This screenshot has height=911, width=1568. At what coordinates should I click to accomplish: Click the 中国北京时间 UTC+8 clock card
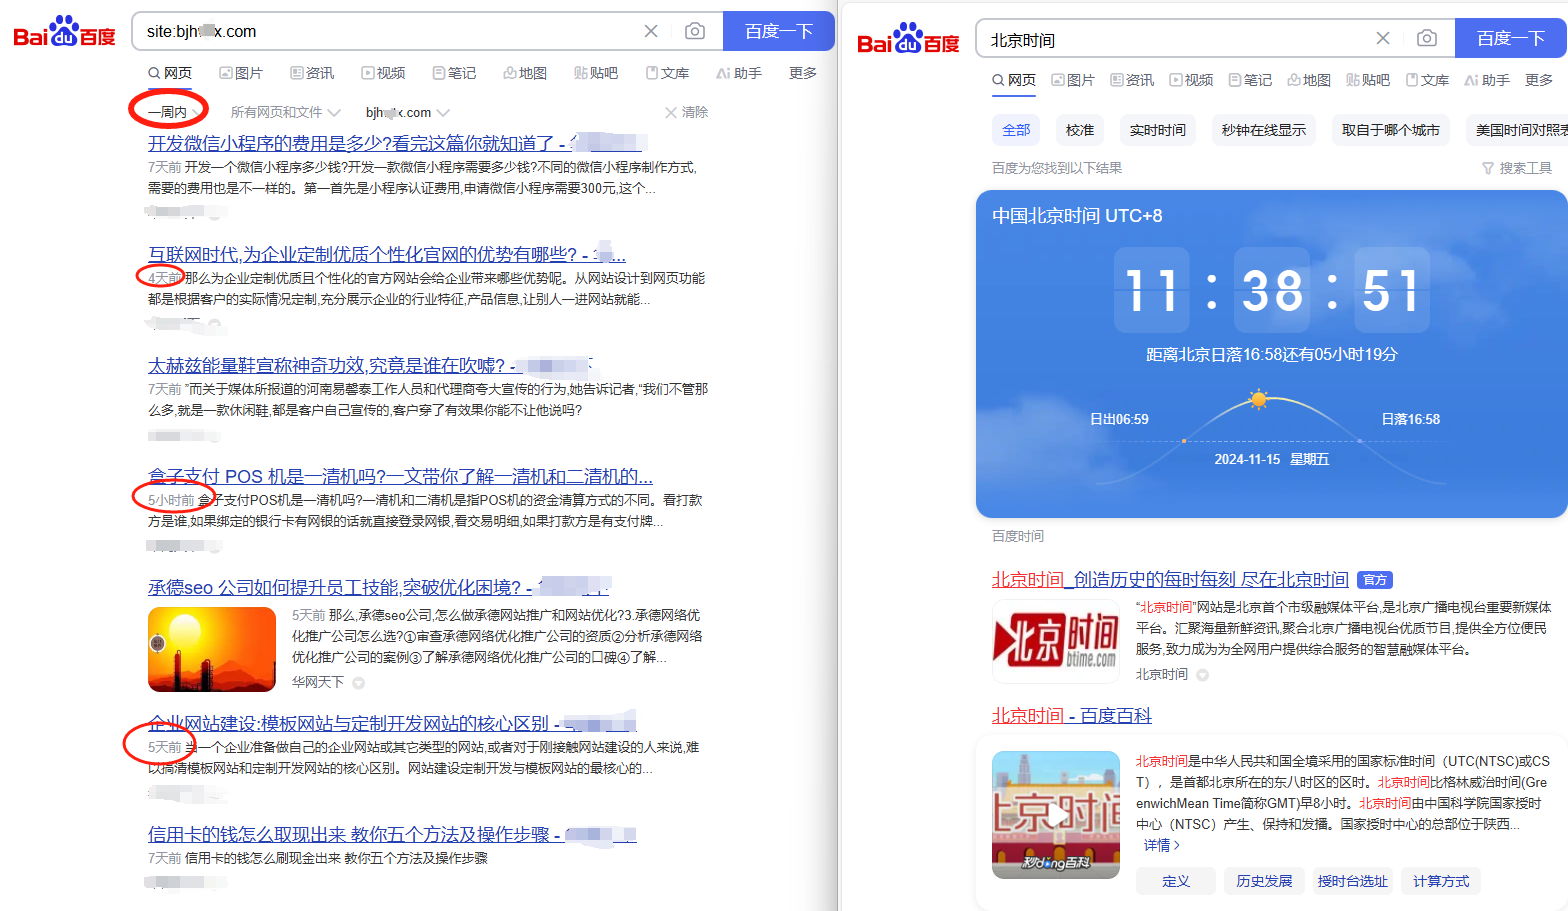(1271, 354)
